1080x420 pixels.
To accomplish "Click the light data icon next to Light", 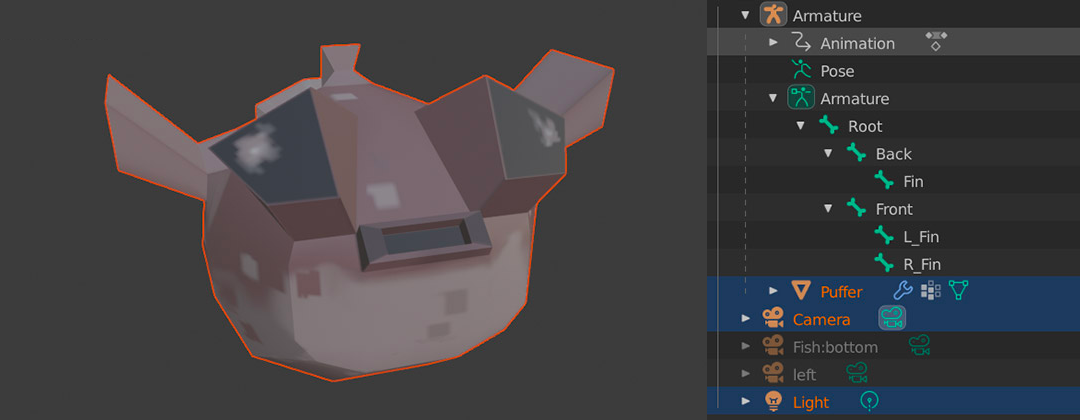I will (x=870, y=401).
